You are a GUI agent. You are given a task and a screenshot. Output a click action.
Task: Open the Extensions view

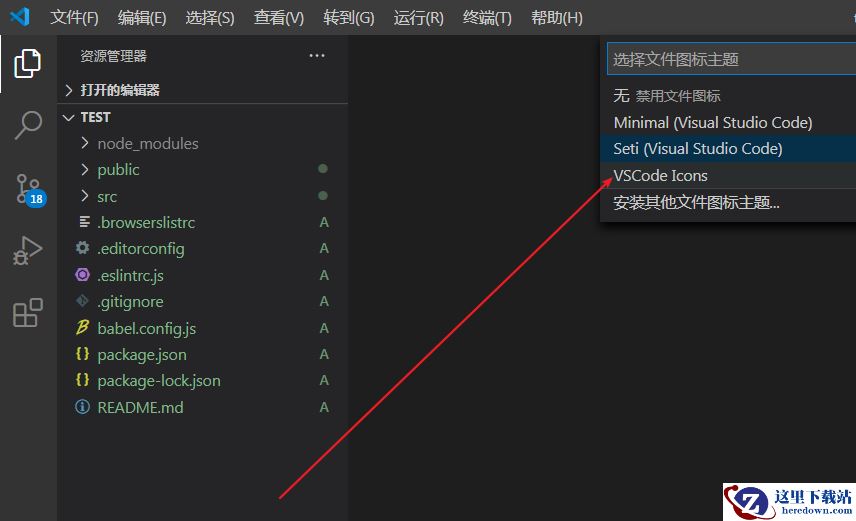[x=28, y=313]
